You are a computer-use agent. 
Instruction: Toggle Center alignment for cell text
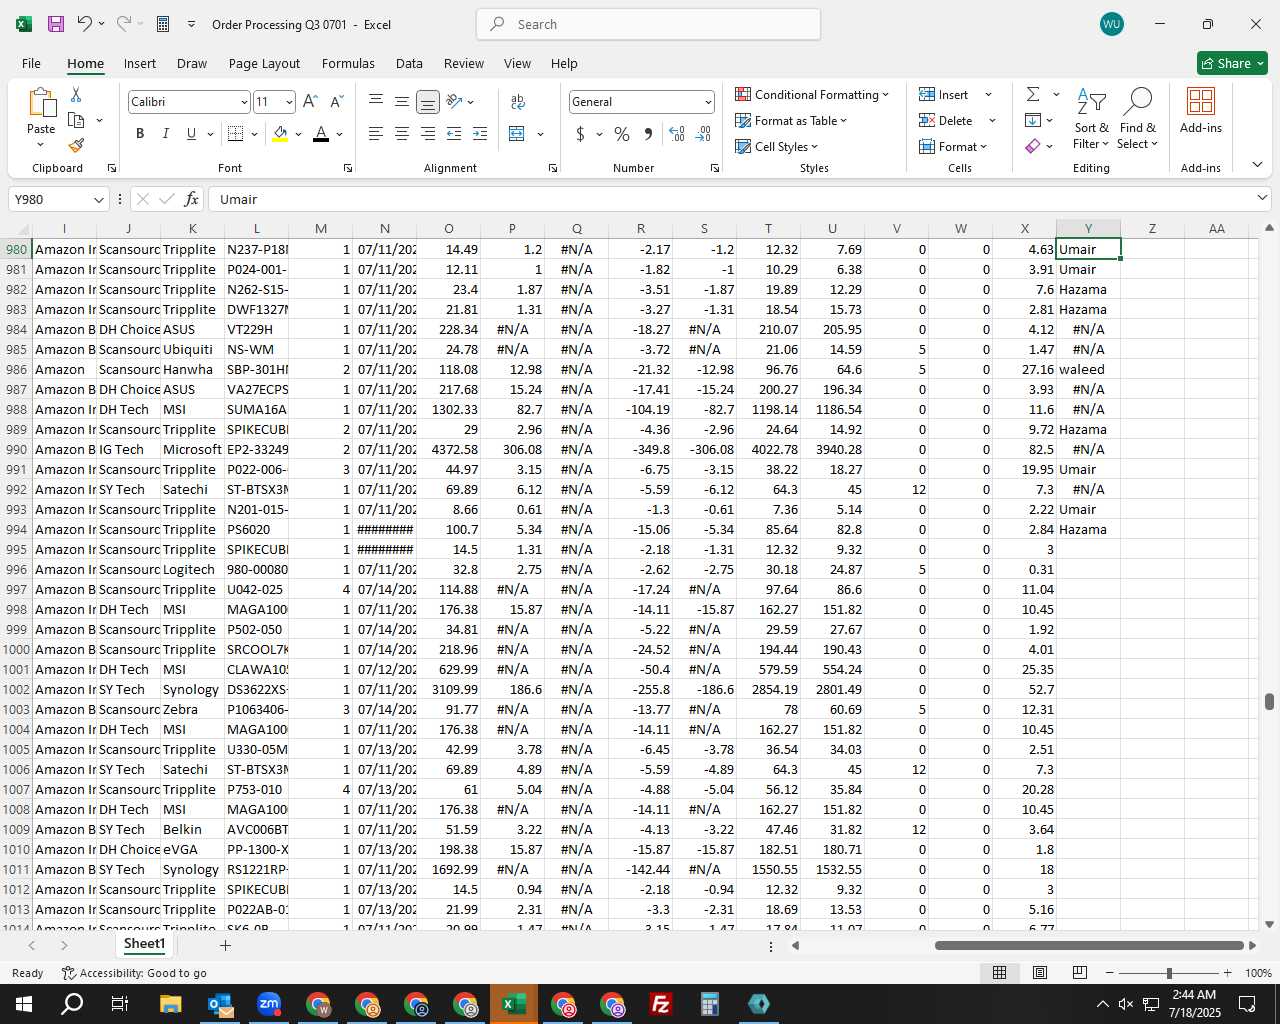402,134
